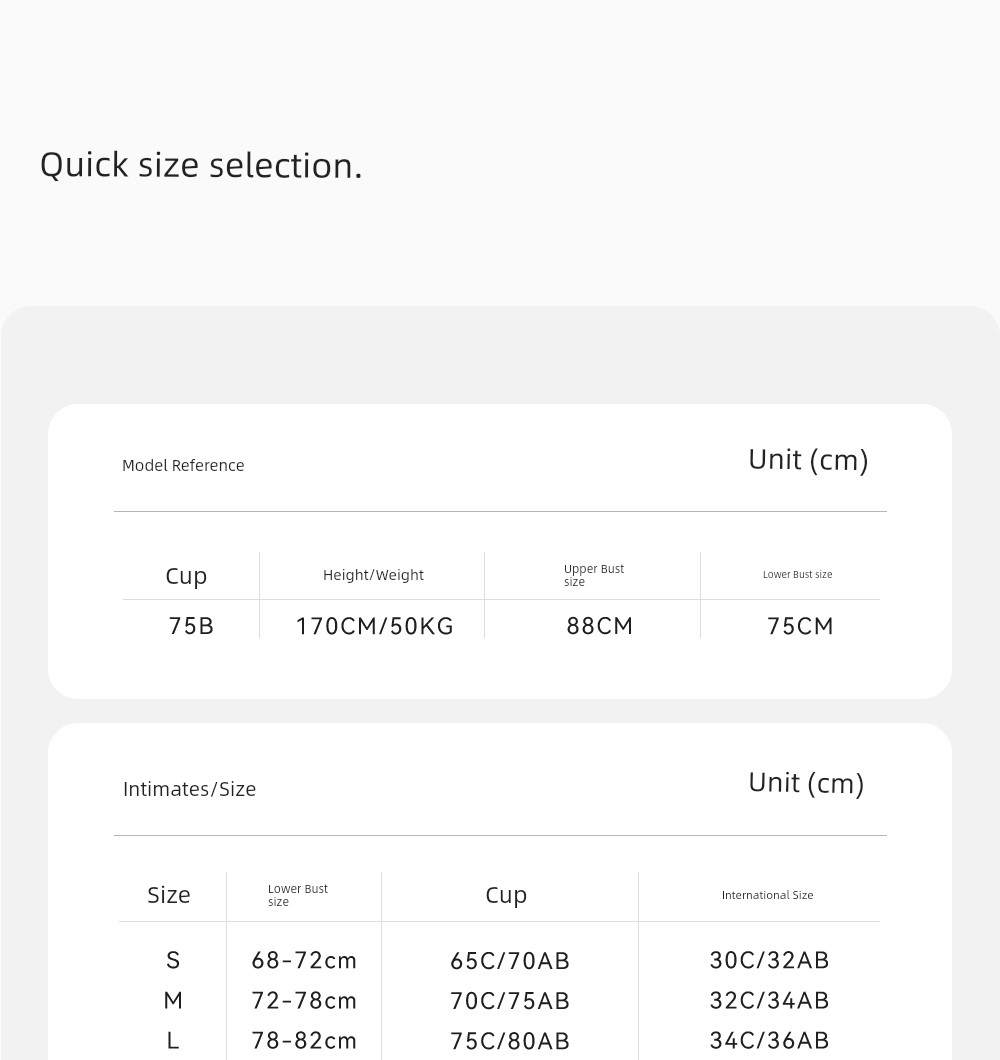The image size is (1000, 1060).
Task: Click the 30C/32AB international size
Action: [769, 961]
